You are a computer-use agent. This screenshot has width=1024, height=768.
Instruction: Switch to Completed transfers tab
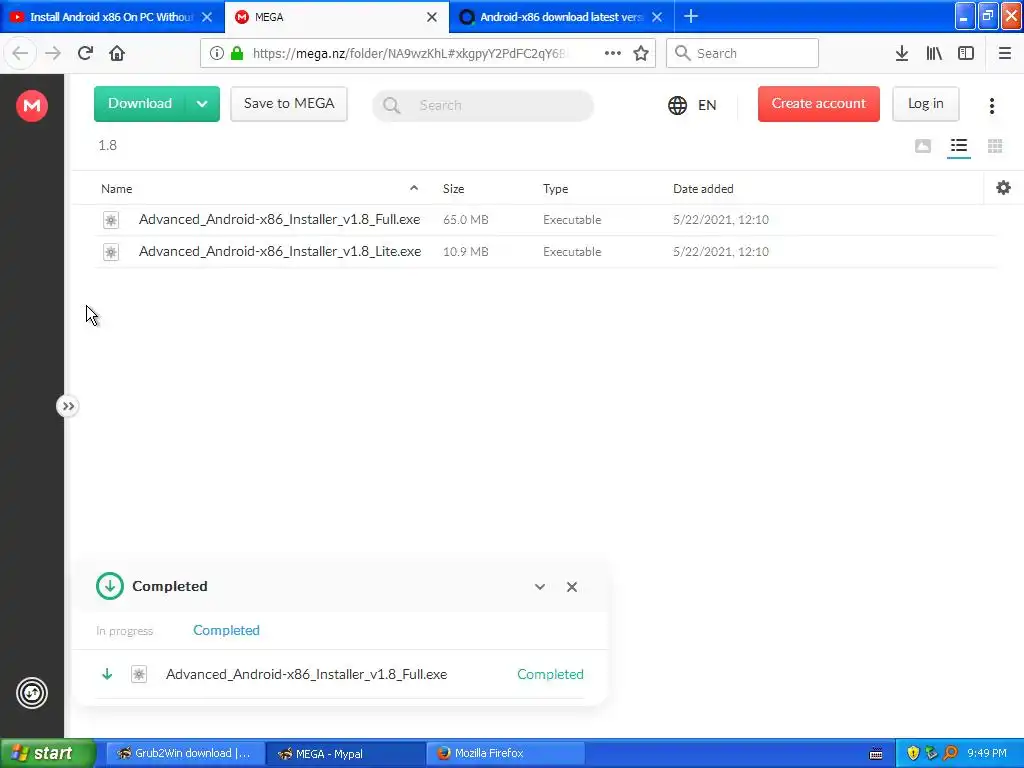tap(227, 630)
